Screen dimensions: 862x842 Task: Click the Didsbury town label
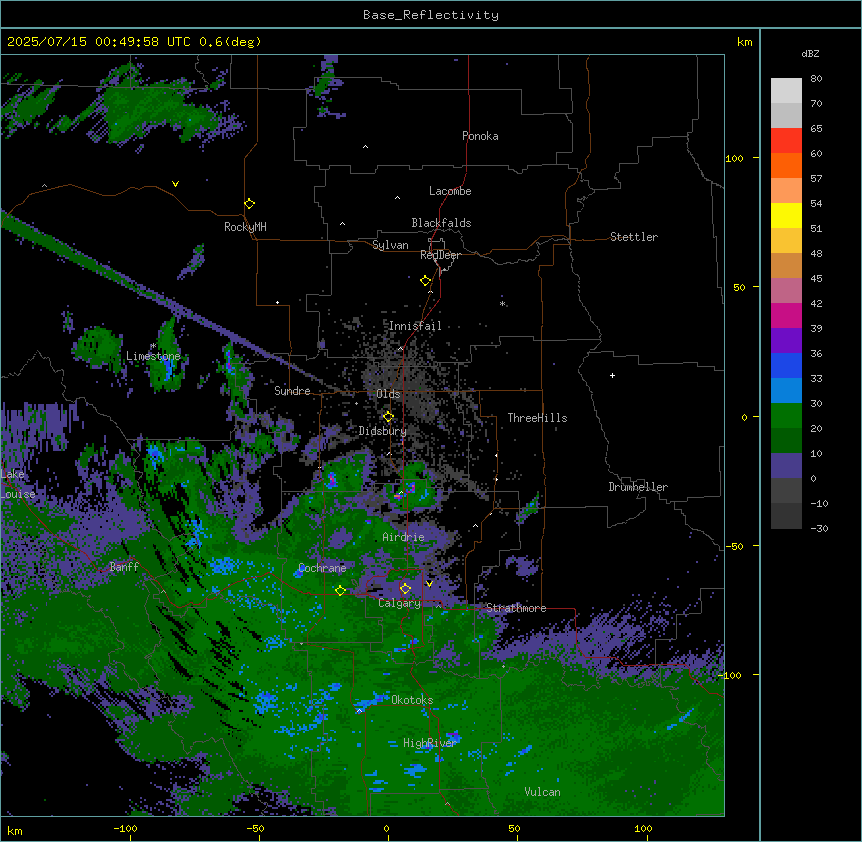(x=383, y=431)
